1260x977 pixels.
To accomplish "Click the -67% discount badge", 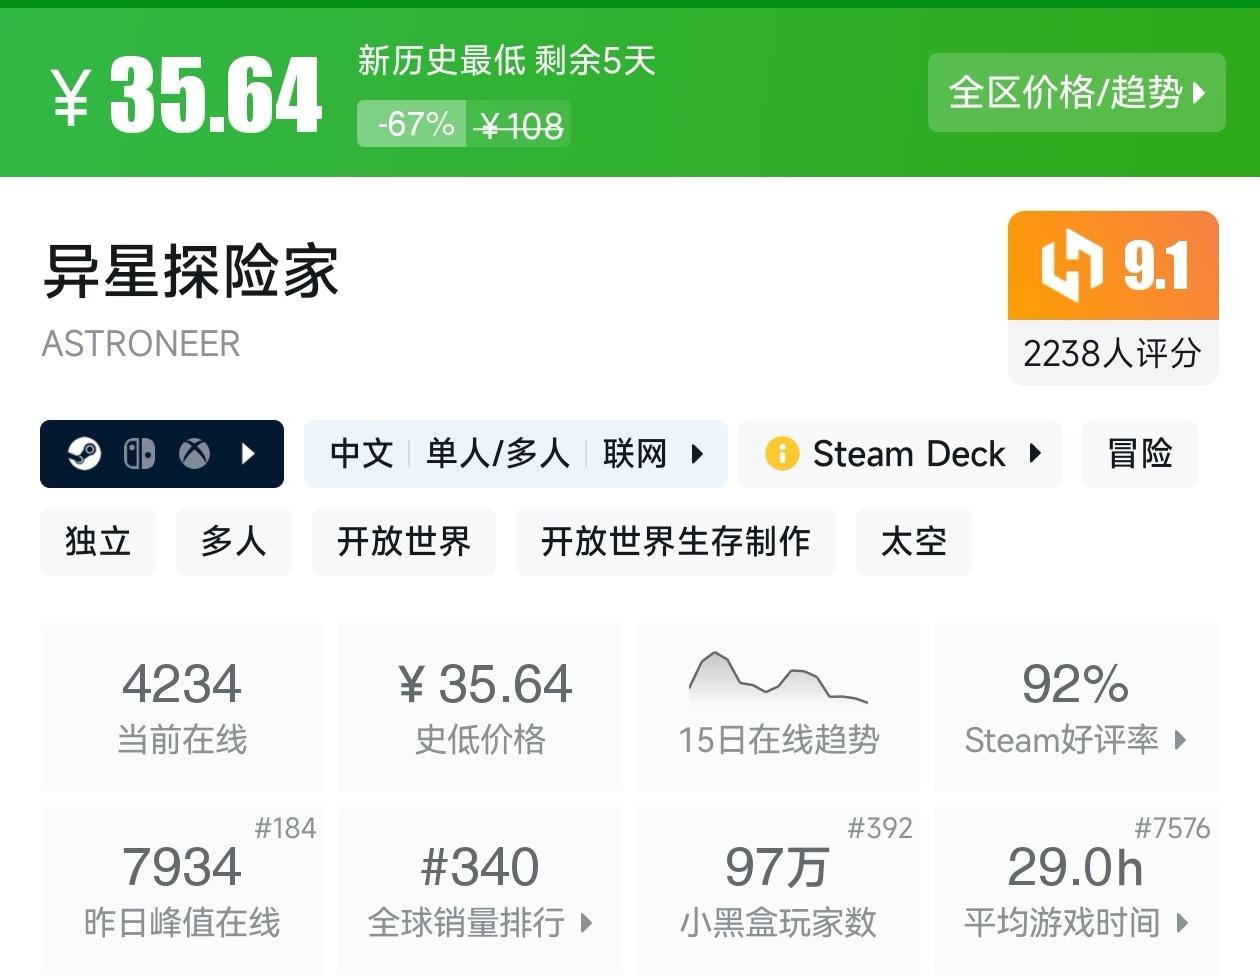I will (x=412, y=124).
